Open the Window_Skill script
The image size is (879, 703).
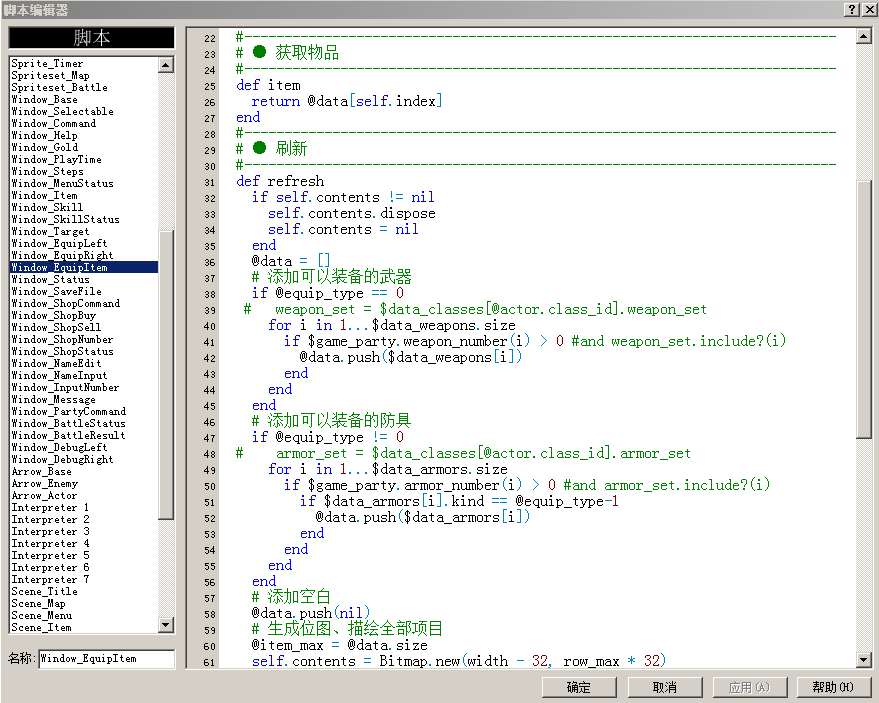click(47, 207)
